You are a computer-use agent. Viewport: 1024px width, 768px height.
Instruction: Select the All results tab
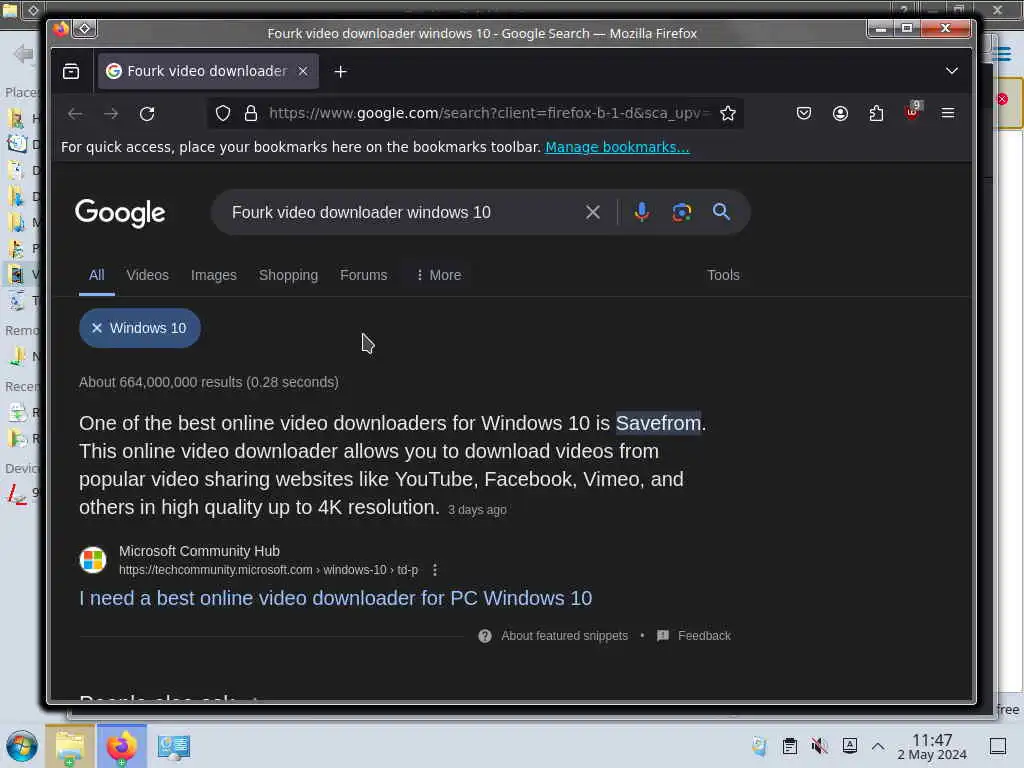pos(97,275)
